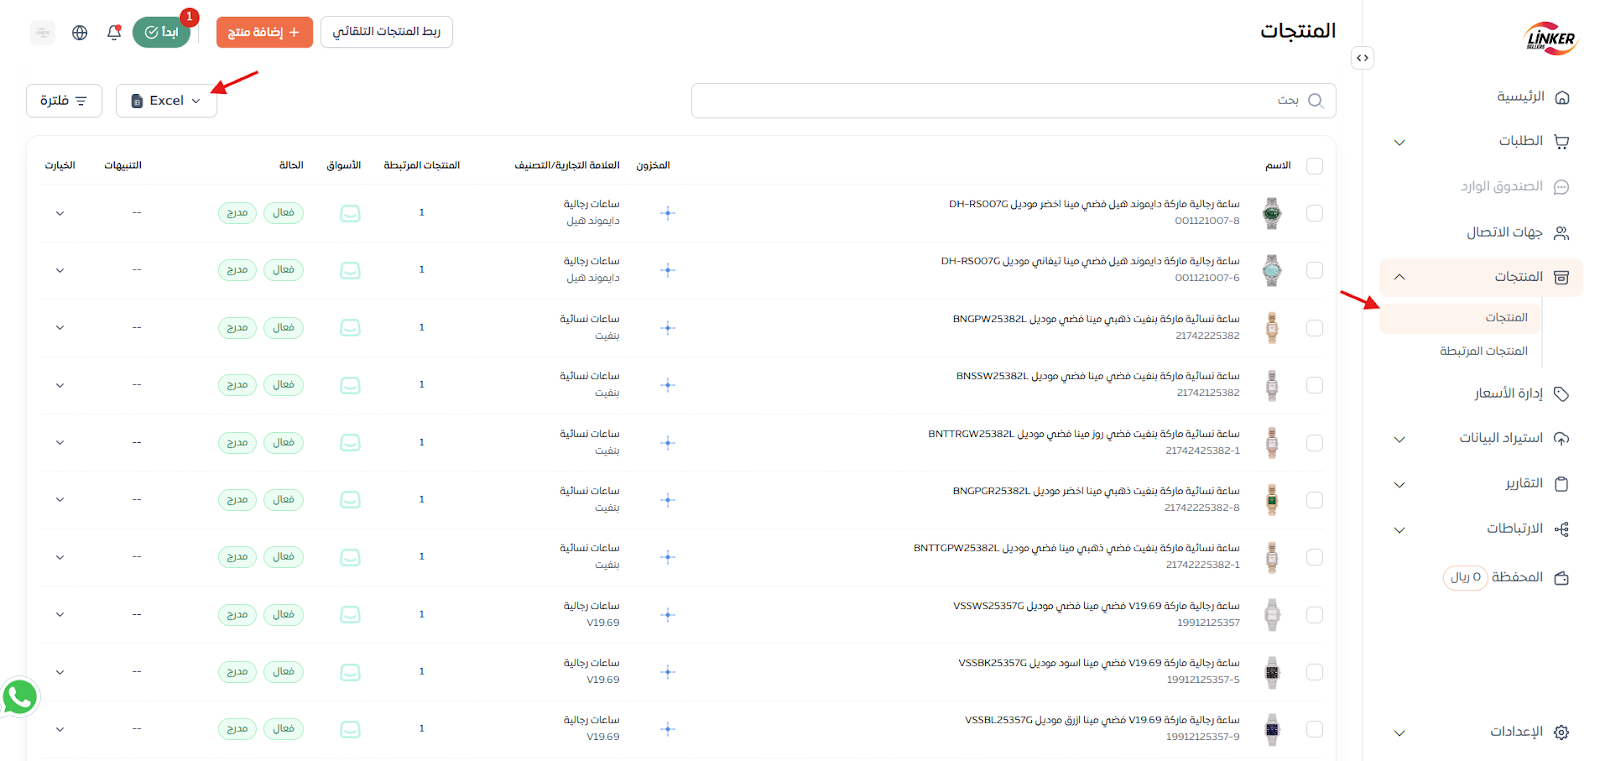Screen dimensions: 1600x761
Task: Click stock icon for DH-RS007G green watch row
Action: click(668, 213)
